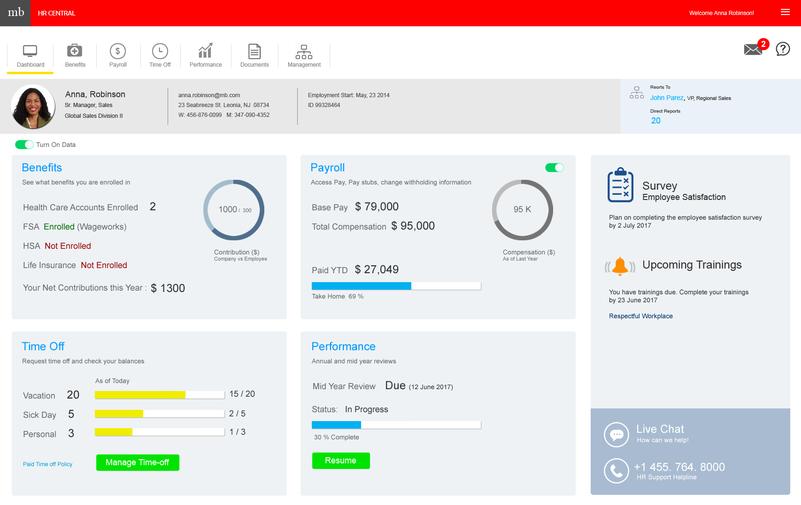
Task: Open the hamburger menu in header
Action: point(784,12)
